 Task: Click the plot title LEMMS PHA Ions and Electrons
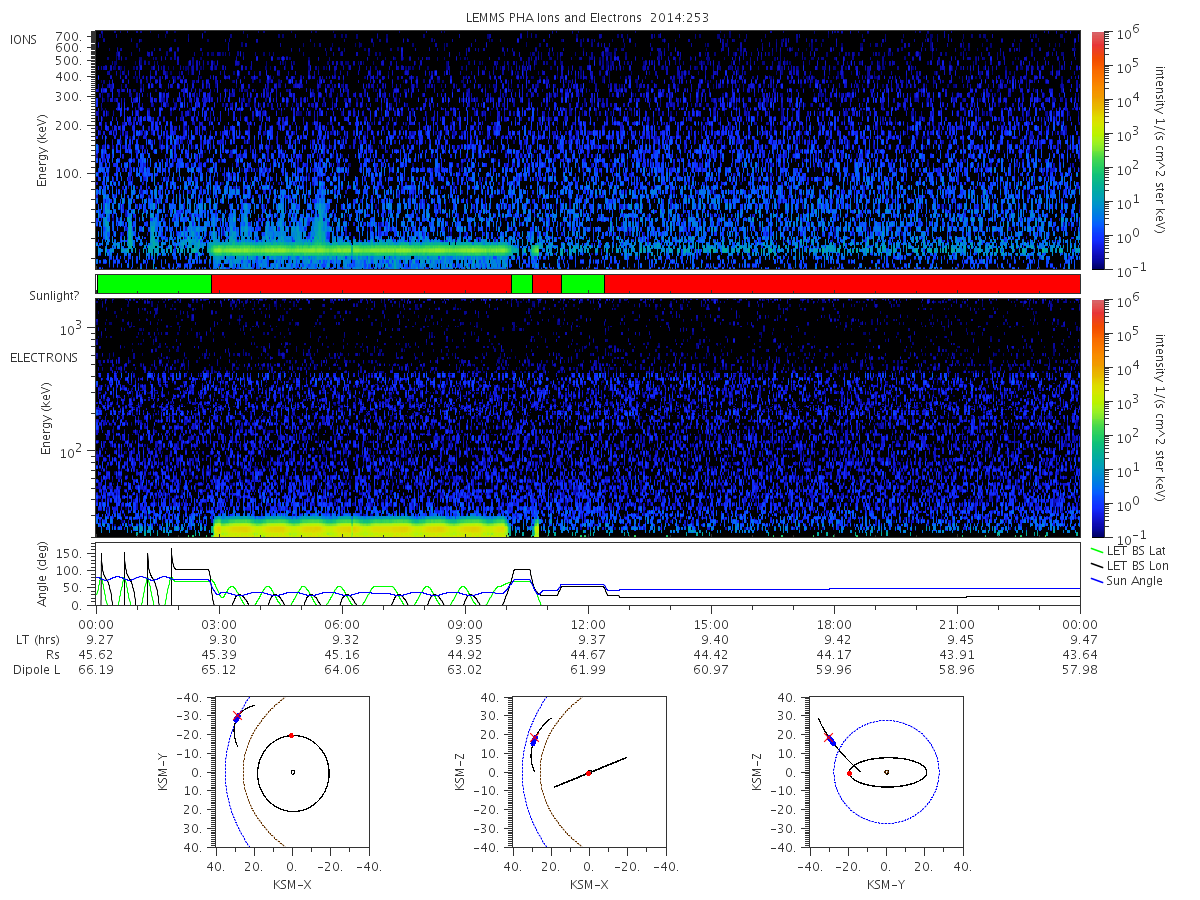tap(553, 18)
